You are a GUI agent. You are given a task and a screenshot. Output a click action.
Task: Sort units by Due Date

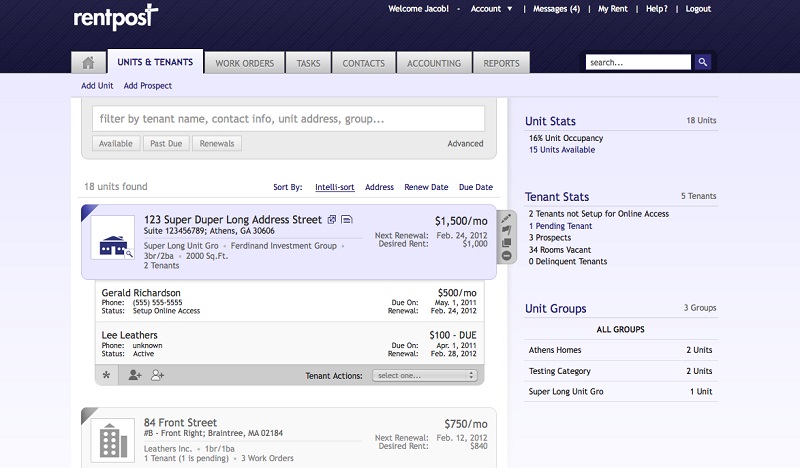(x=476, y=187)
